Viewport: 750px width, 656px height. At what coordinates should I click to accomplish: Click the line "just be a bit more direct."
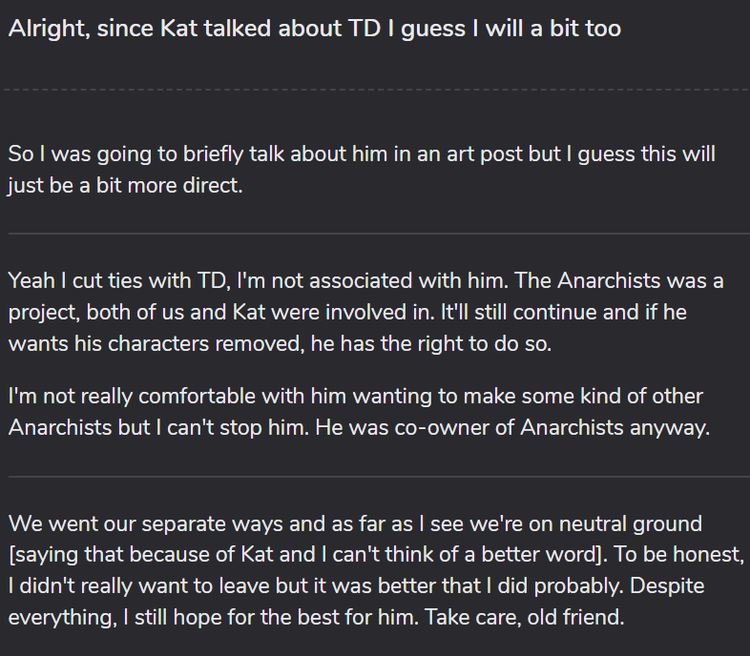click(x=125, y=186)
